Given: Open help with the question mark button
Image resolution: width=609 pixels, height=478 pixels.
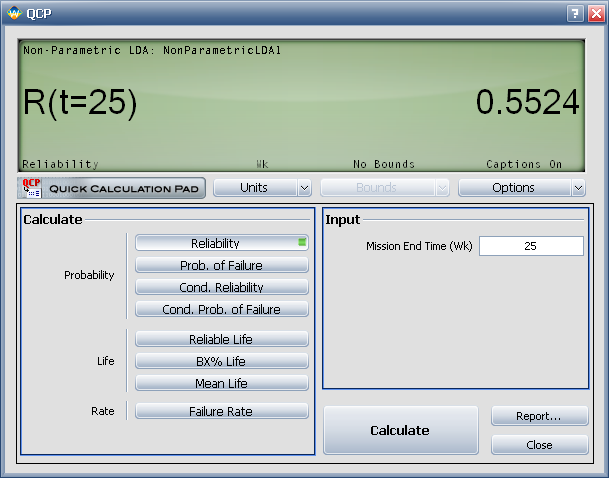Looking at the screenshot, I should (x=575, y=13).
